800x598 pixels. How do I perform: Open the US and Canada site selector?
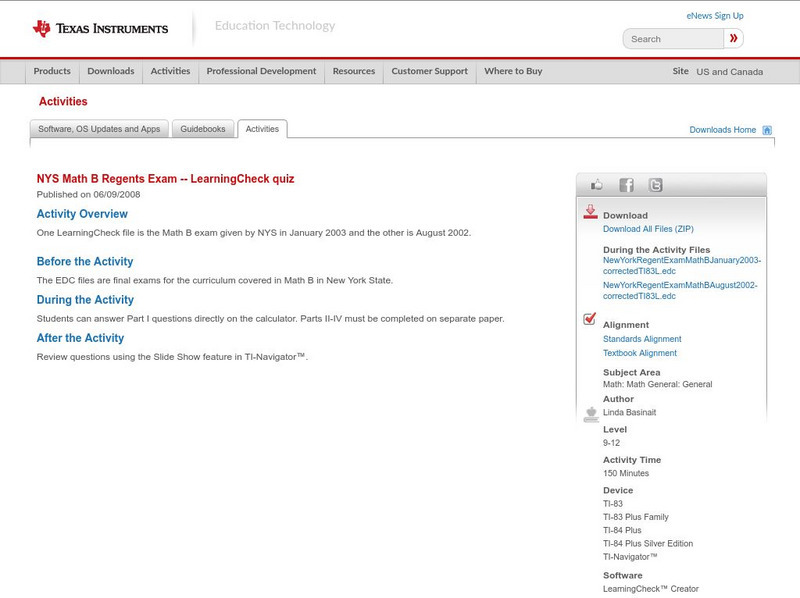pyautogui.click(x=729, y=72)
